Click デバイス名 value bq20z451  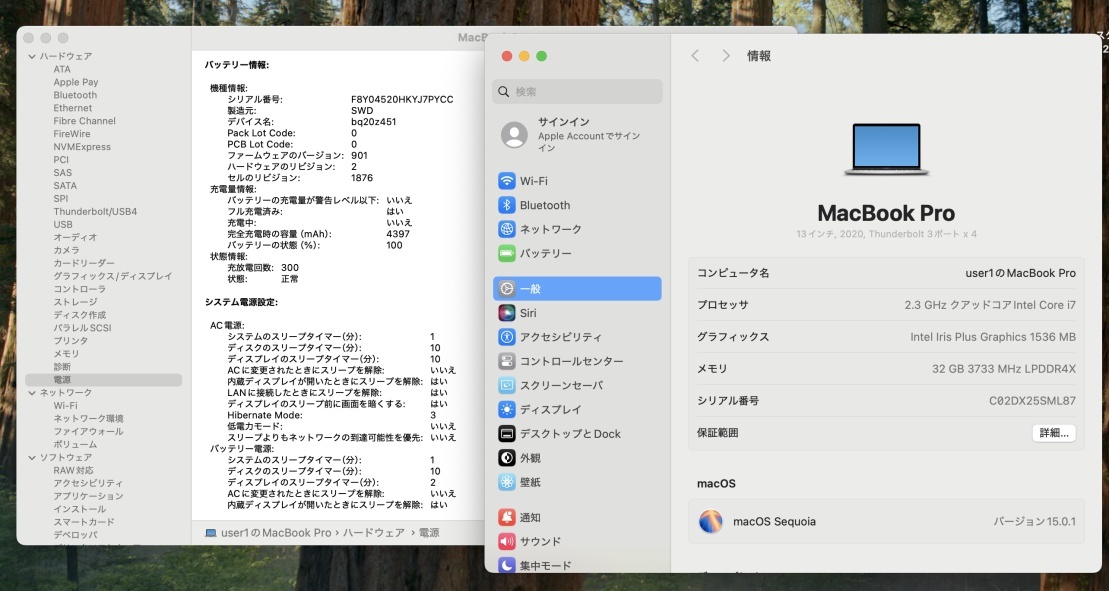(x=373, y=122)
